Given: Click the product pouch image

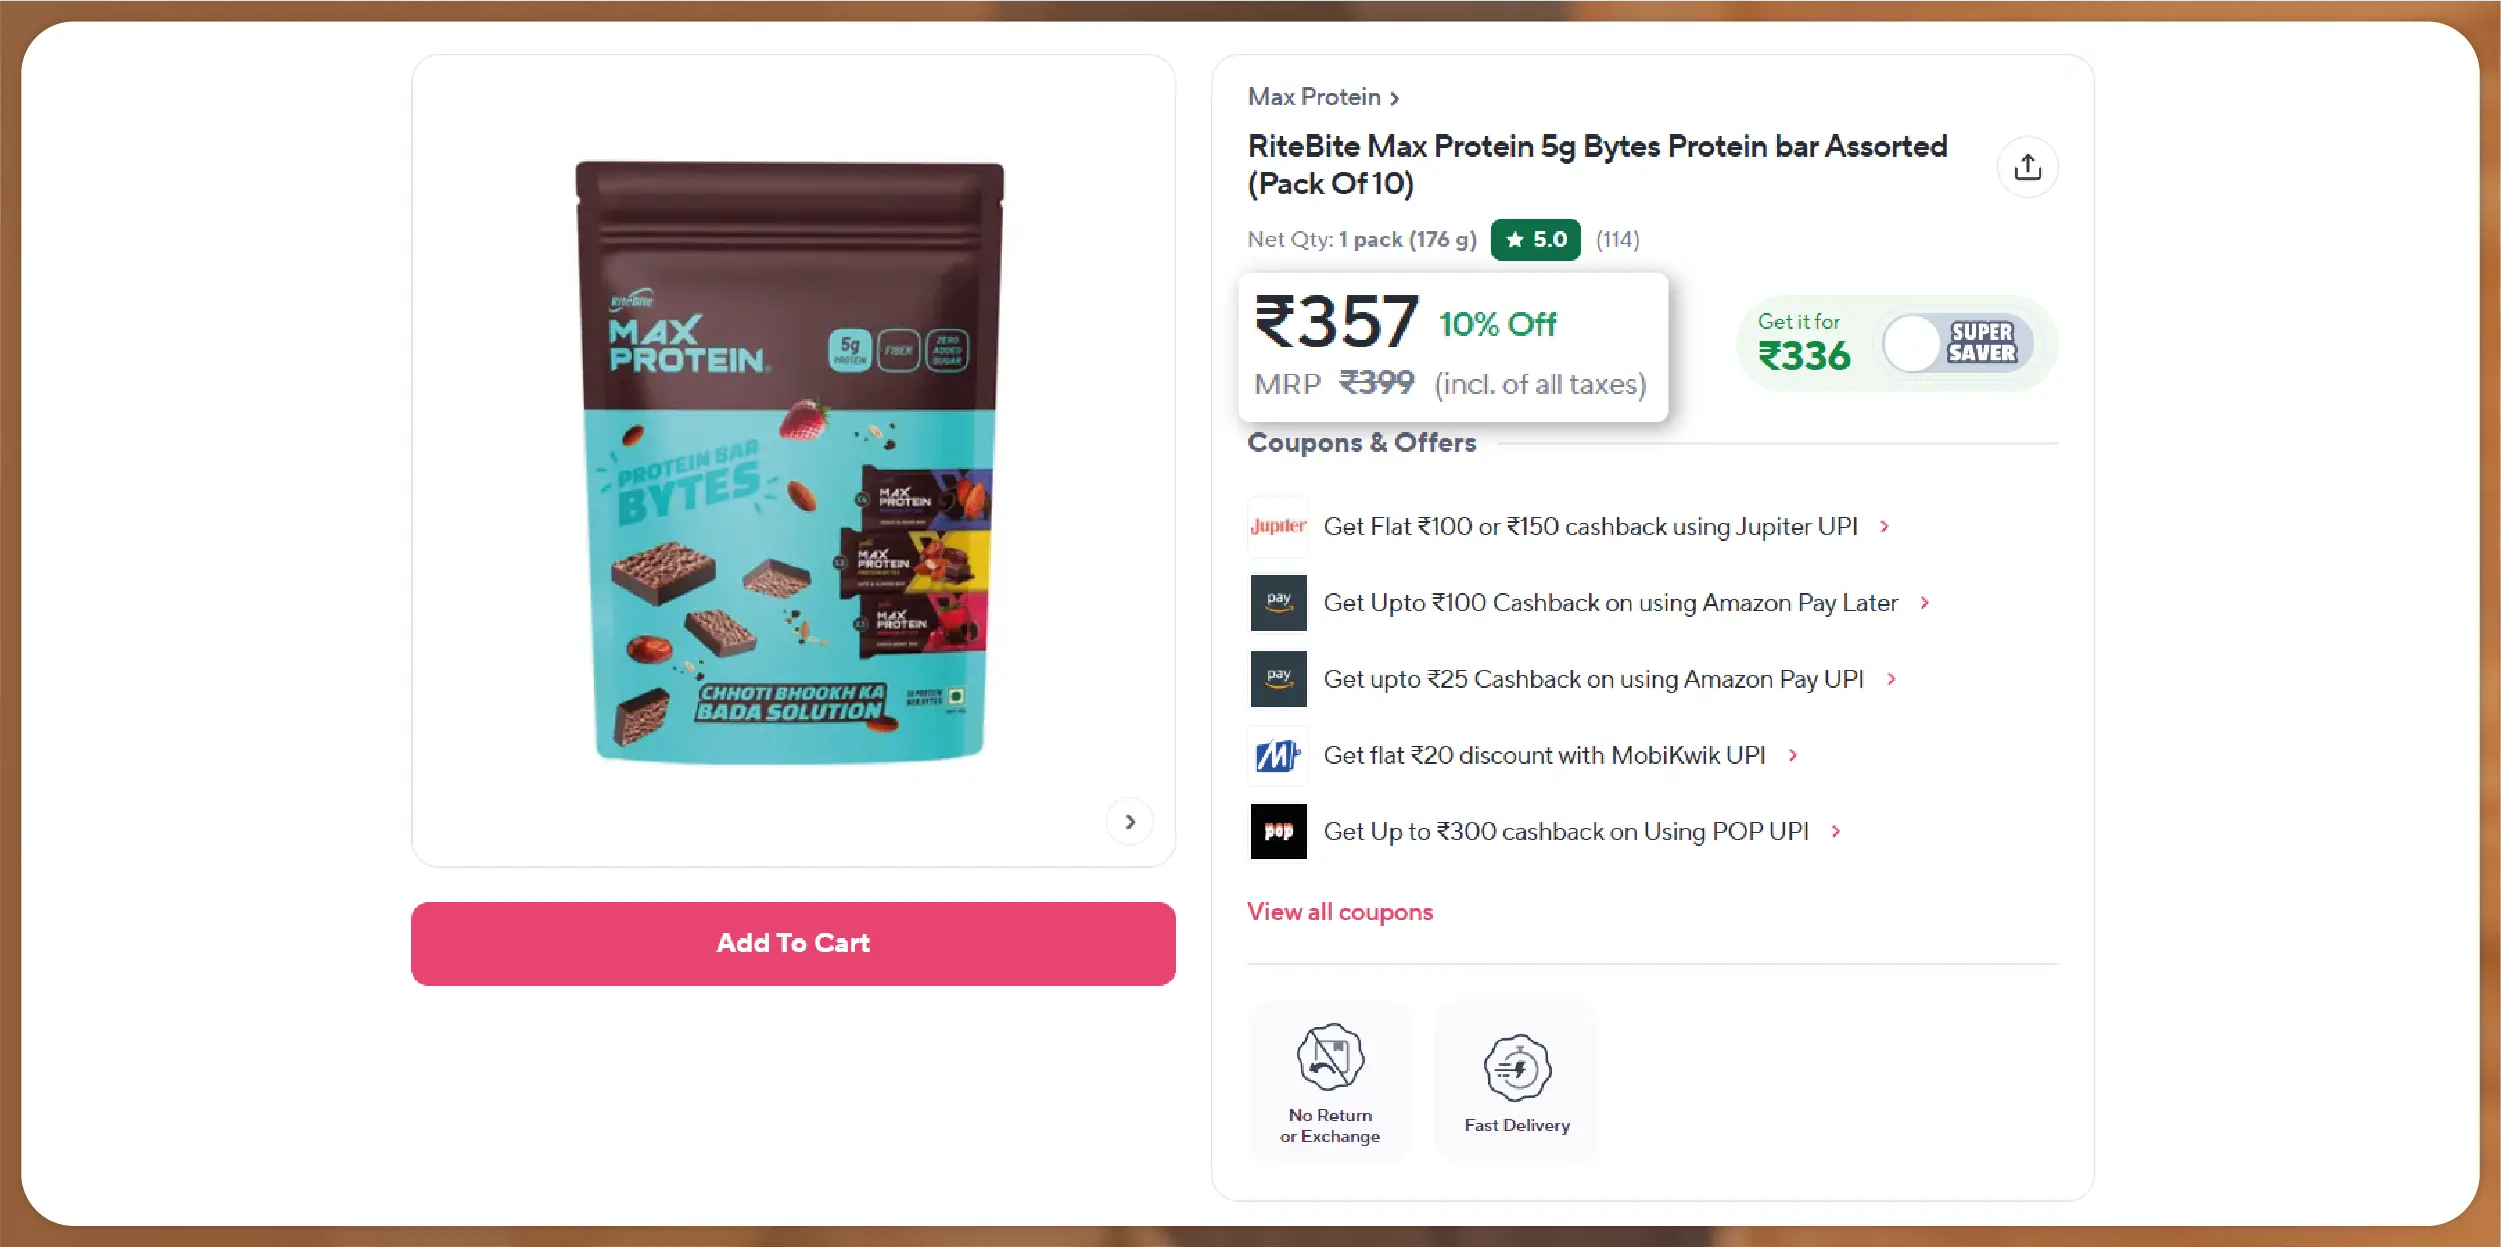Looking at the screenshot, I should 789,462.
